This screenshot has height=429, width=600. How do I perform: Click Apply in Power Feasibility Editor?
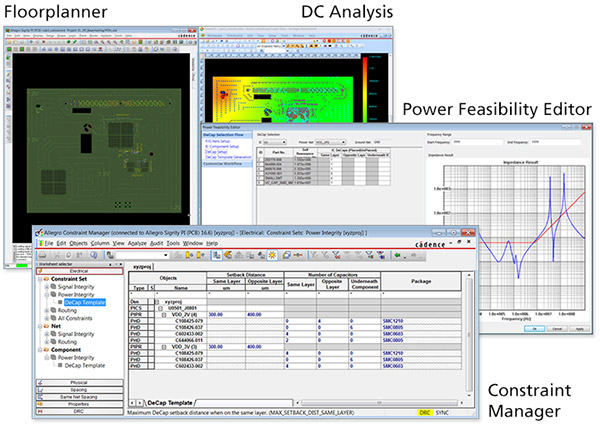tap(579, 328)
